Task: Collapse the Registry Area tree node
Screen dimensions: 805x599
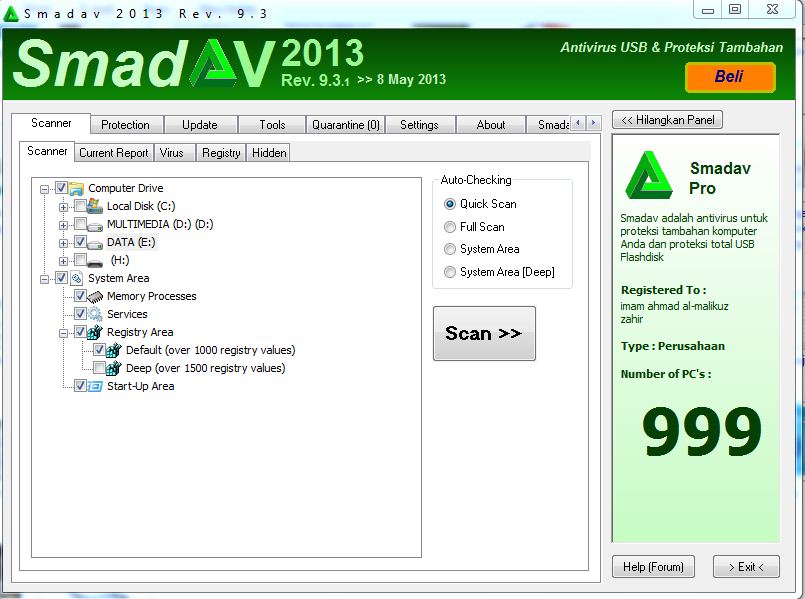Action: click(x=64, y=333)
